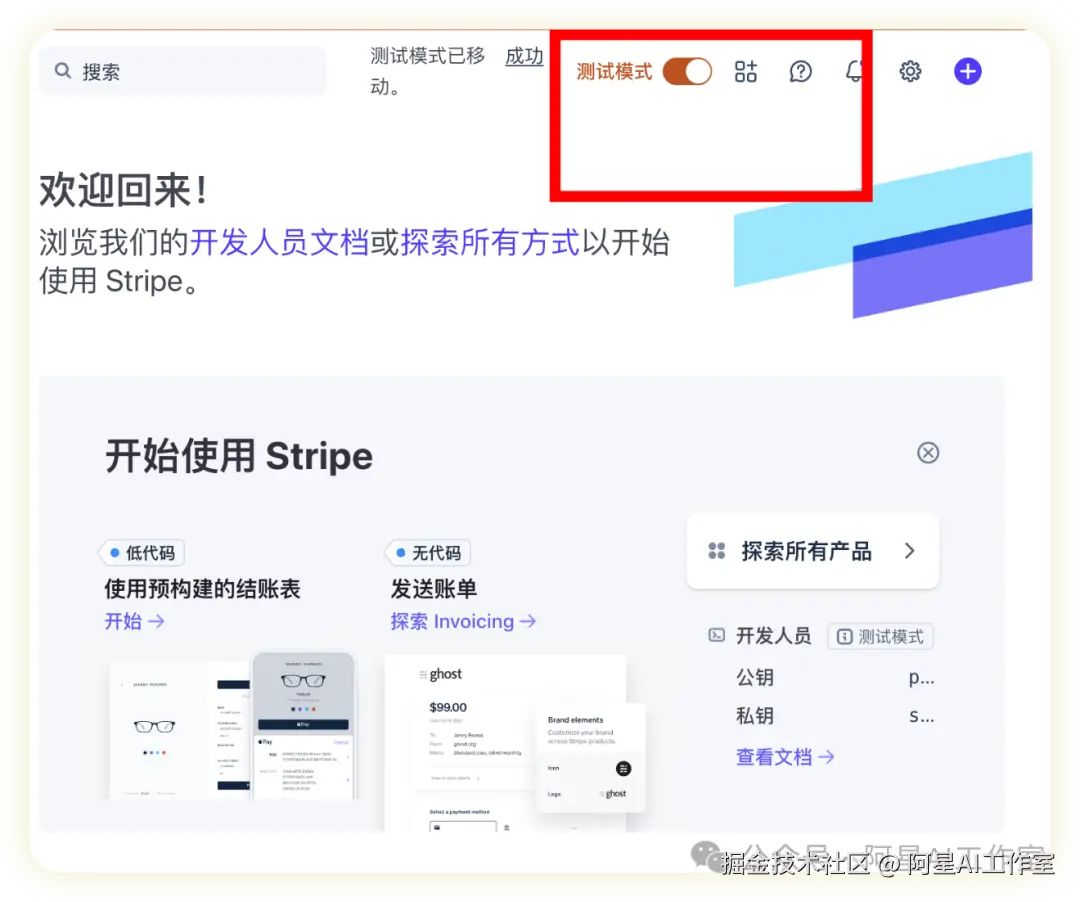Image resolution: width=1080 pixels, height=902 pixels.
Task: Click the purple plus create button
Action: [x=967, y=71]
